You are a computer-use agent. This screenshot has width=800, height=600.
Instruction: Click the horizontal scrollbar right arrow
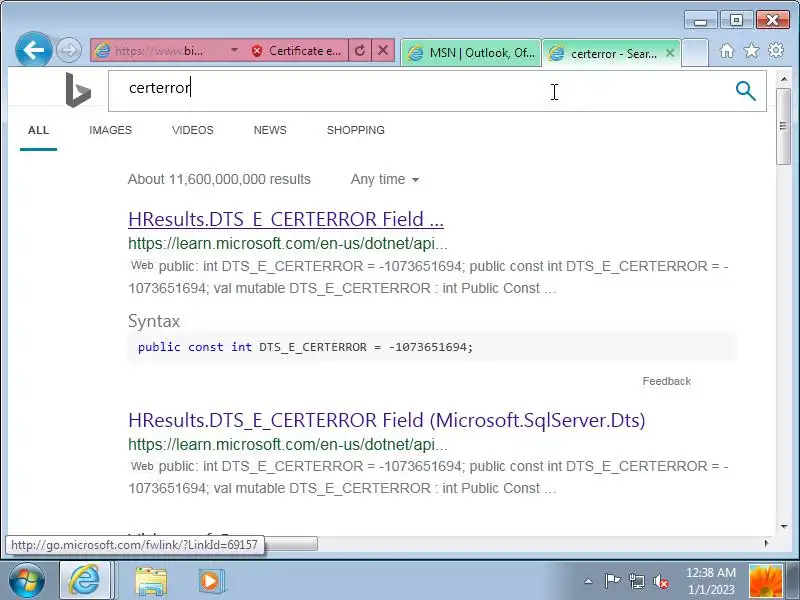(766, 543)
